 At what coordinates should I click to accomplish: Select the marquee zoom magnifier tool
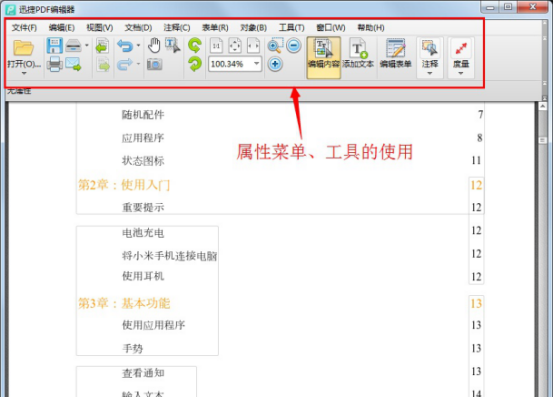(275, 46)
